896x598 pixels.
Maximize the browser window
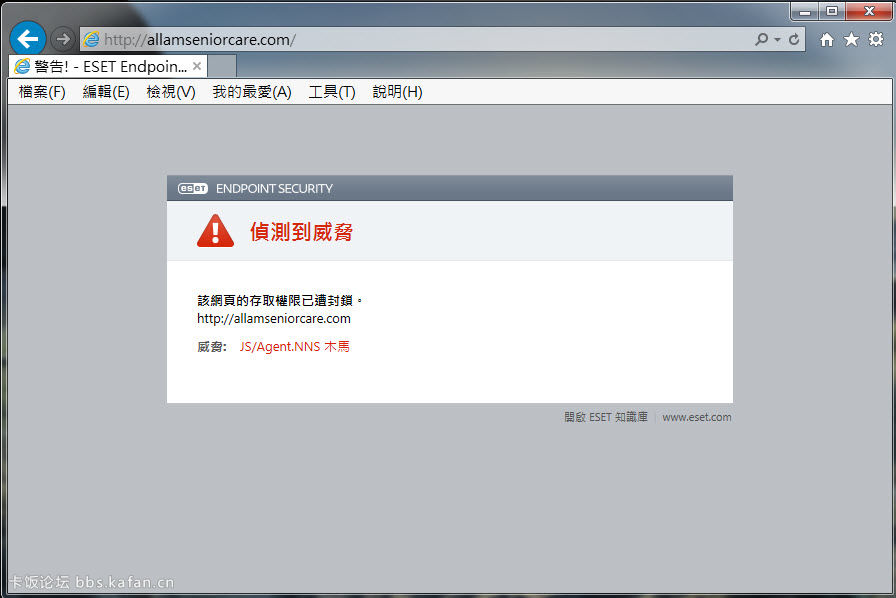coord(832,11)
